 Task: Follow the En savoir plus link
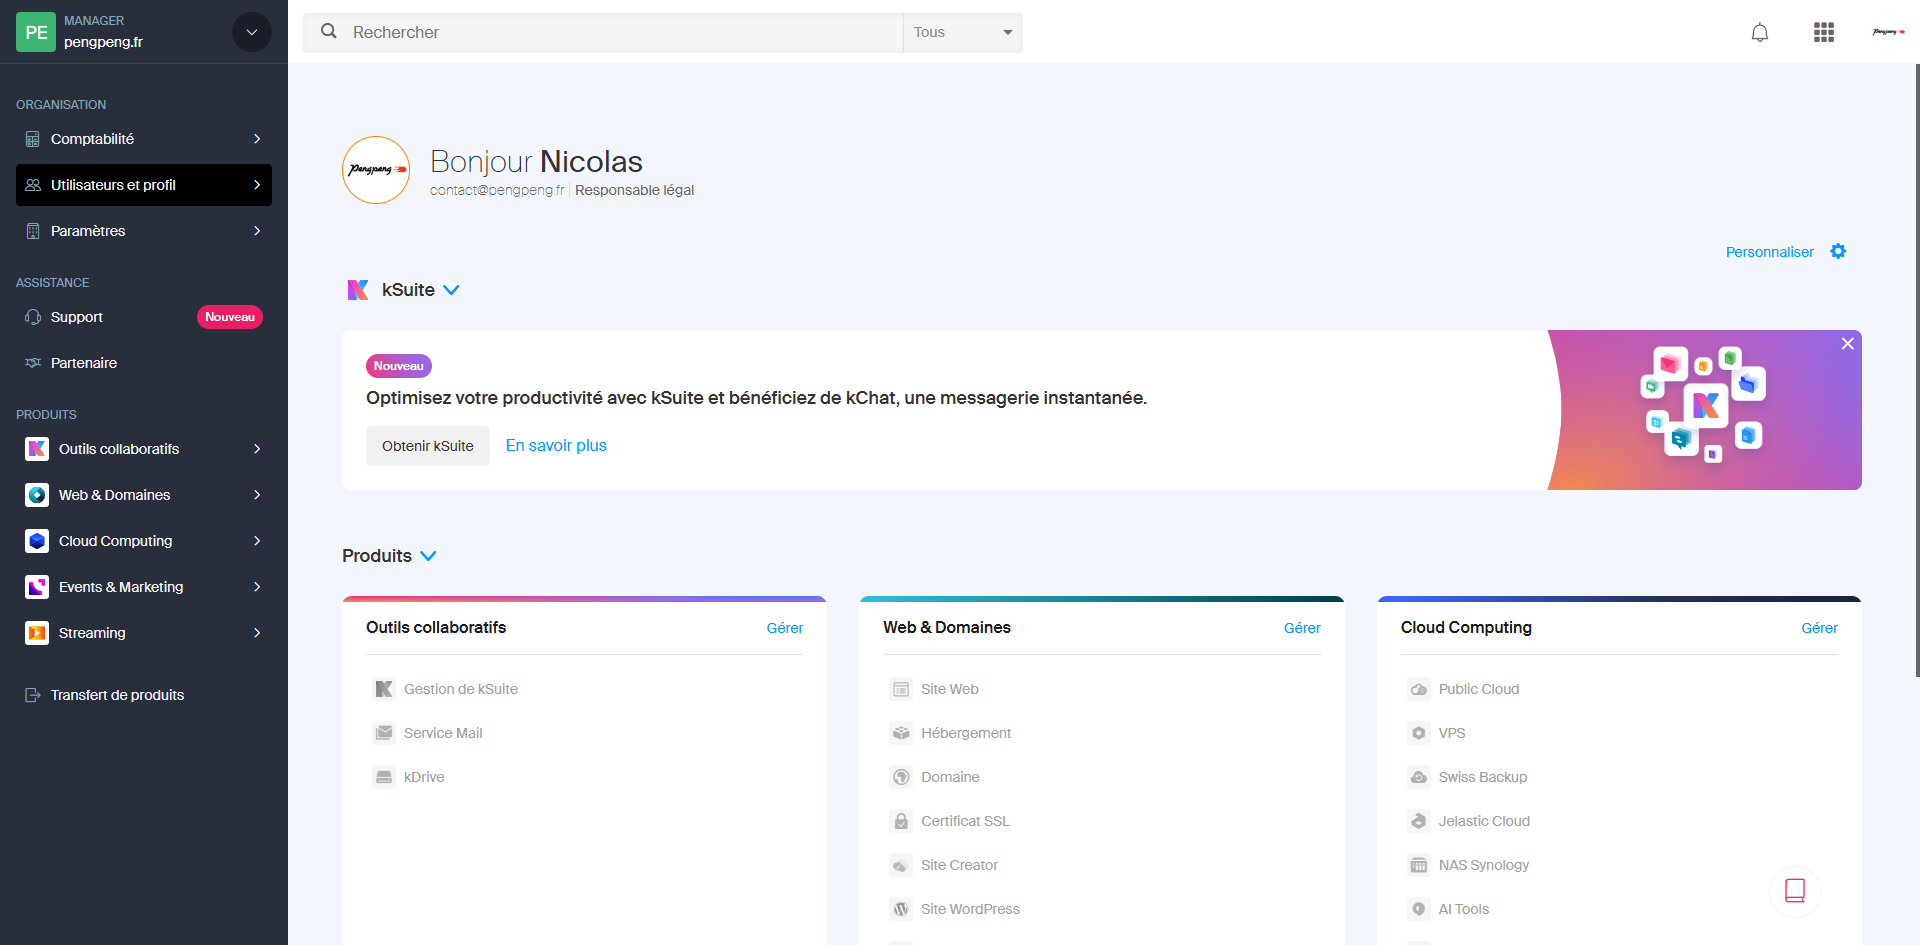coord(556,446)
